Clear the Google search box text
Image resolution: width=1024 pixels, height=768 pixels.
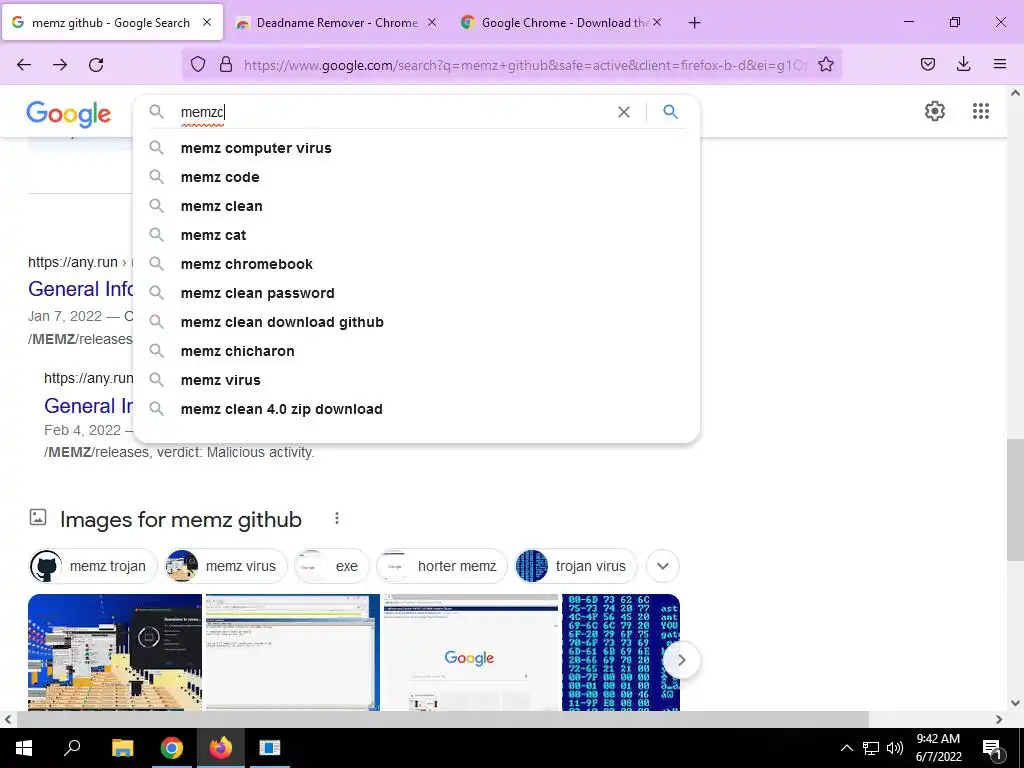624,112
